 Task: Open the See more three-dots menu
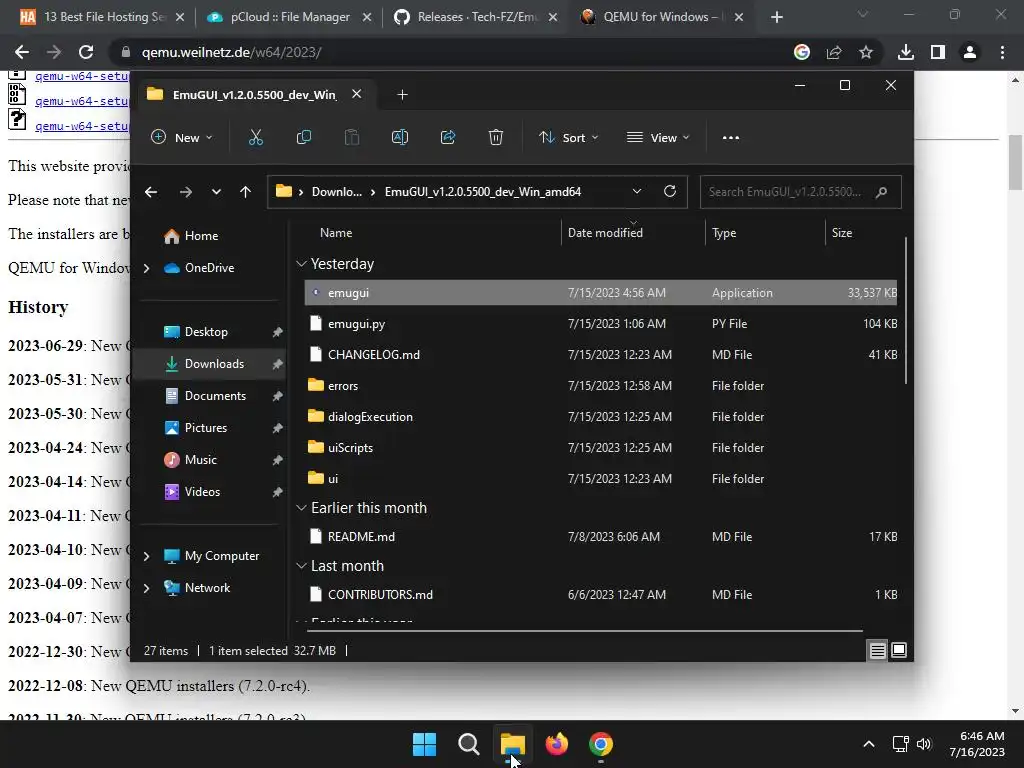731,137
